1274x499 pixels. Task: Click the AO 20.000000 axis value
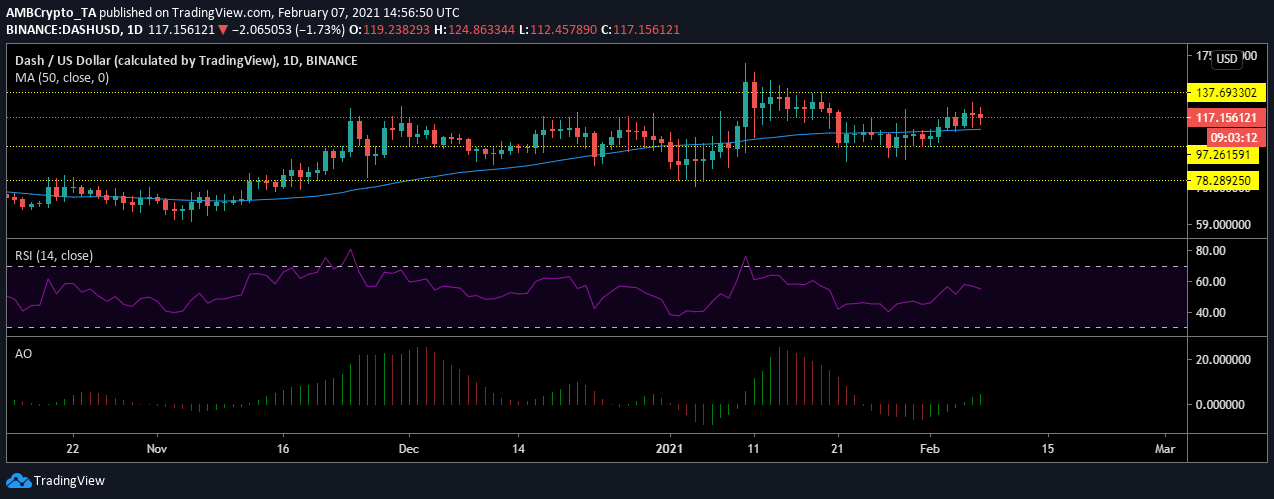(x=1221, y=360)
